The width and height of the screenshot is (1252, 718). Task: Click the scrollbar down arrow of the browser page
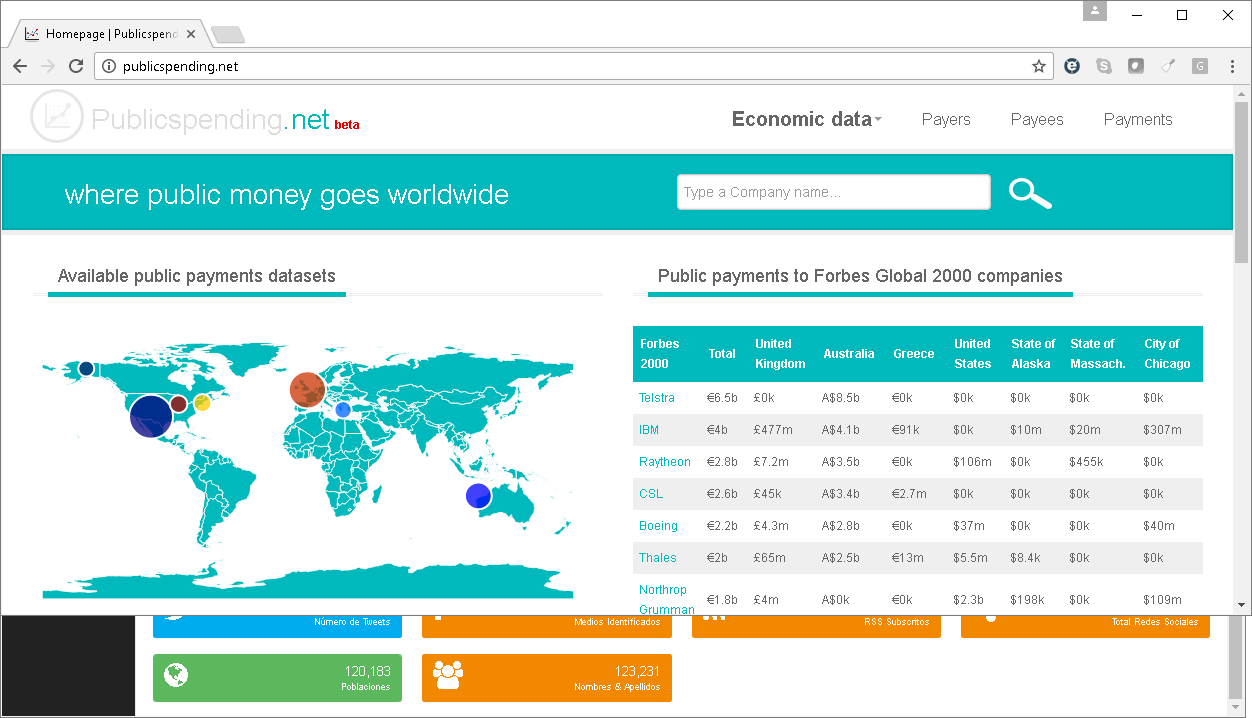point(1241,605)
